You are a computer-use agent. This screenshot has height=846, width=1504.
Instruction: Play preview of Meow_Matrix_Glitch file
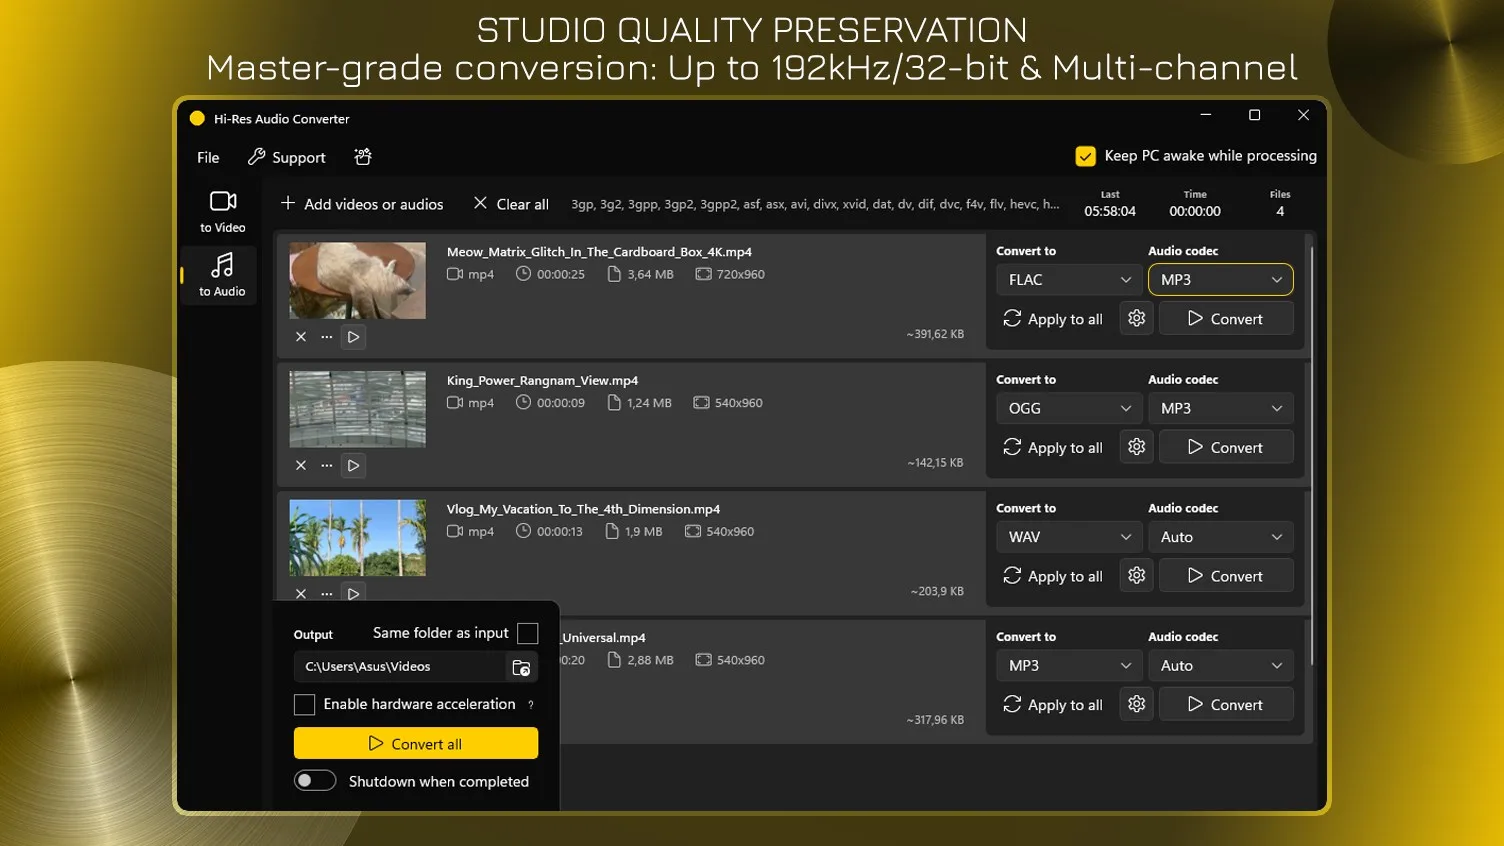(353, 337)
